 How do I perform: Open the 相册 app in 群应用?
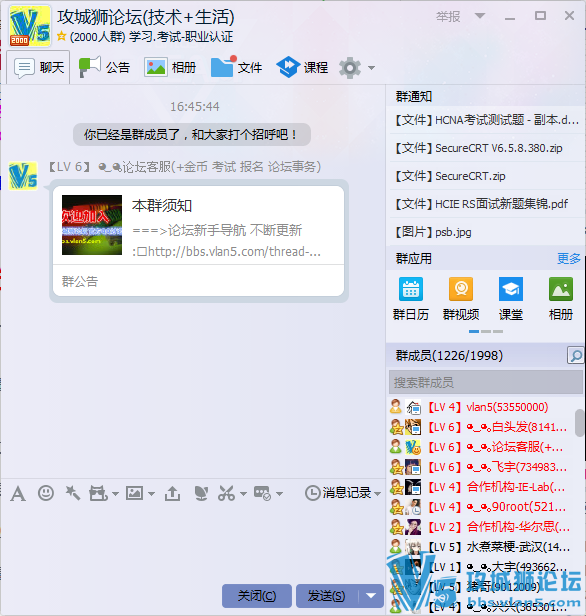pos(561,299)
